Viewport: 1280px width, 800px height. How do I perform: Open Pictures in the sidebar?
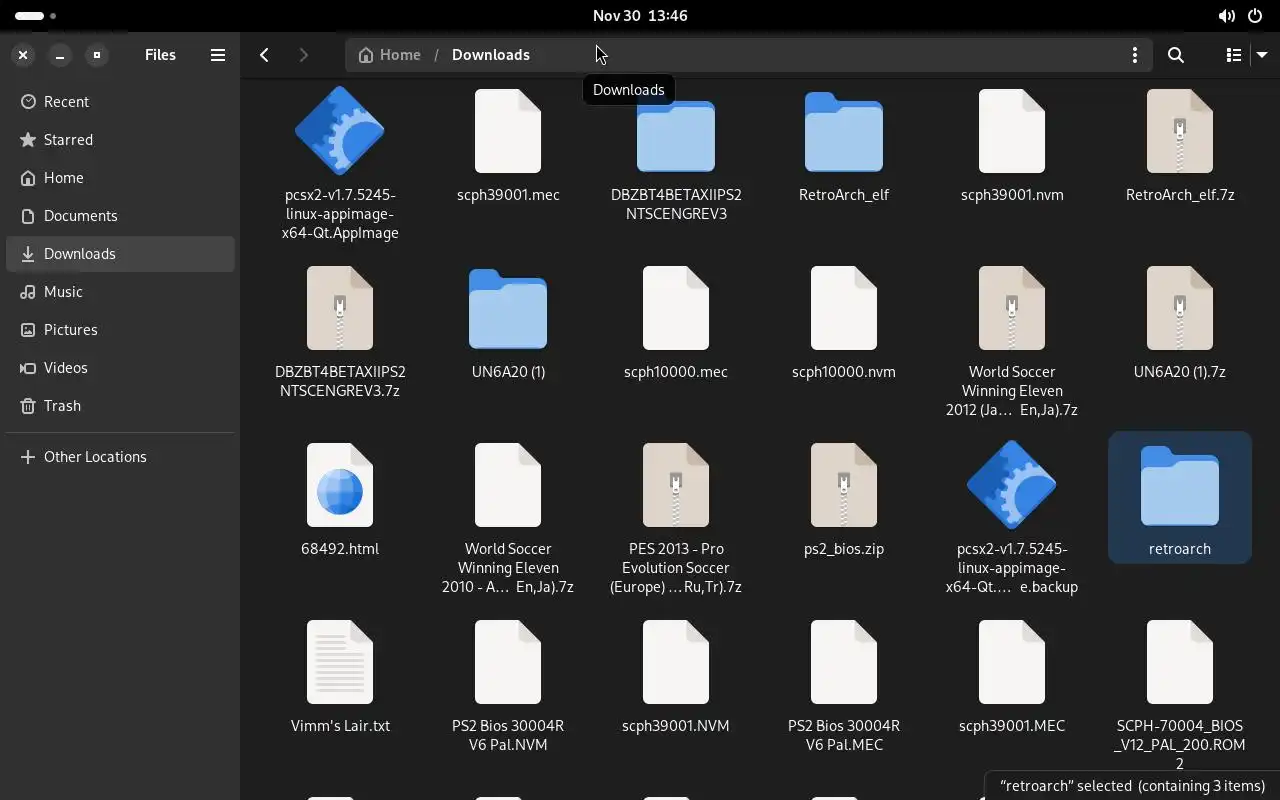120,330
